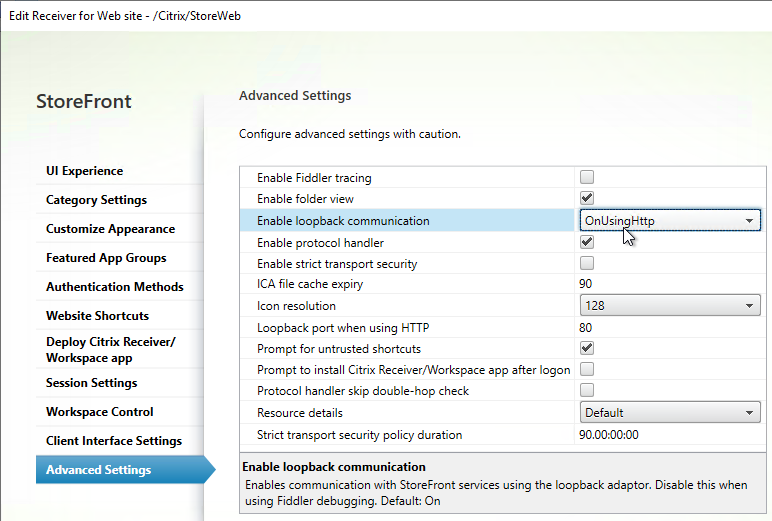Screen dimensions: 772x521
Task: Tick Protocol handler skip double-hop check box
Action: (x=586, y=390)
